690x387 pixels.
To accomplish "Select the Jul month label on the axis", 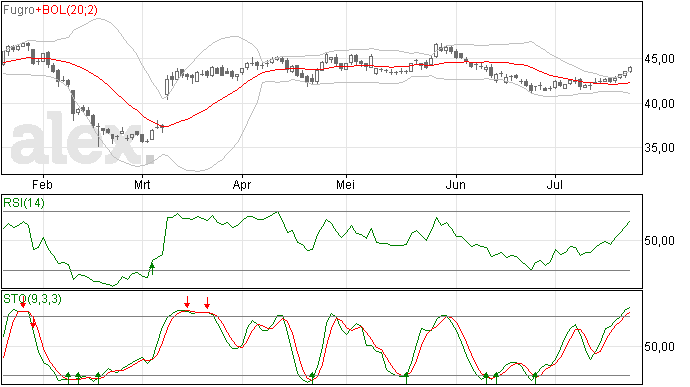I will pos(554,184).
